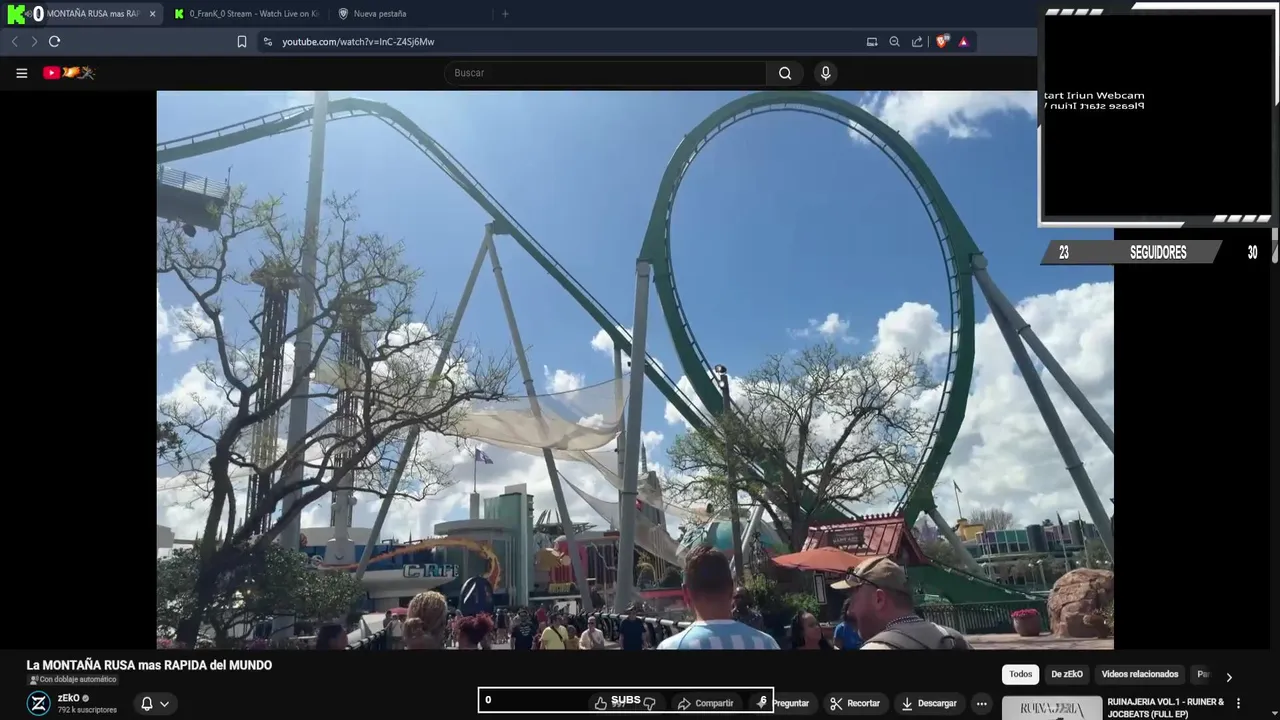Click the cast/media icon in the address bar

(x=872, y=41)
